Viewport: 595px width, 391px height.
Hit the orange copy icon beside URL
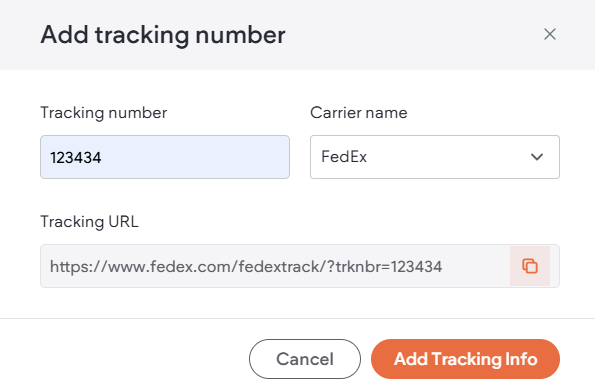point(530,266)
